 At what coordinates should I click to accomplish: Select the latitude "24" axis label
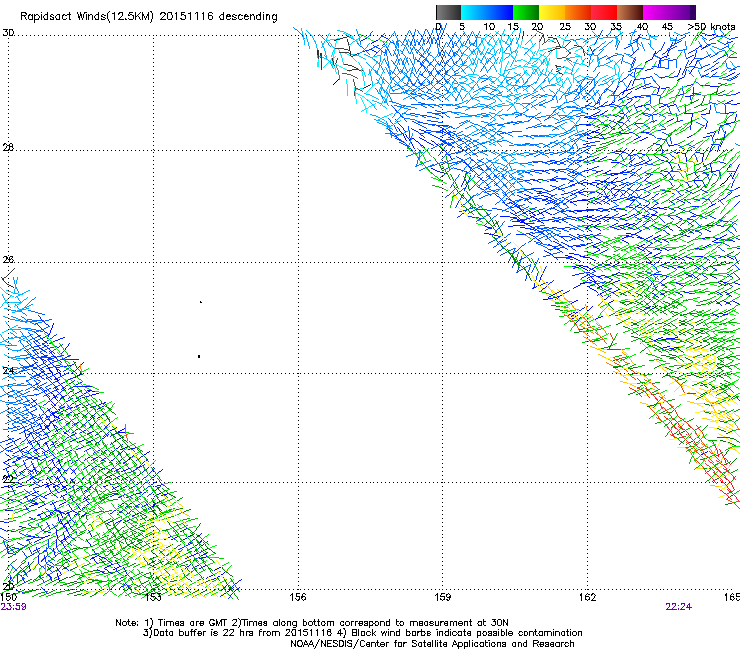8,371
